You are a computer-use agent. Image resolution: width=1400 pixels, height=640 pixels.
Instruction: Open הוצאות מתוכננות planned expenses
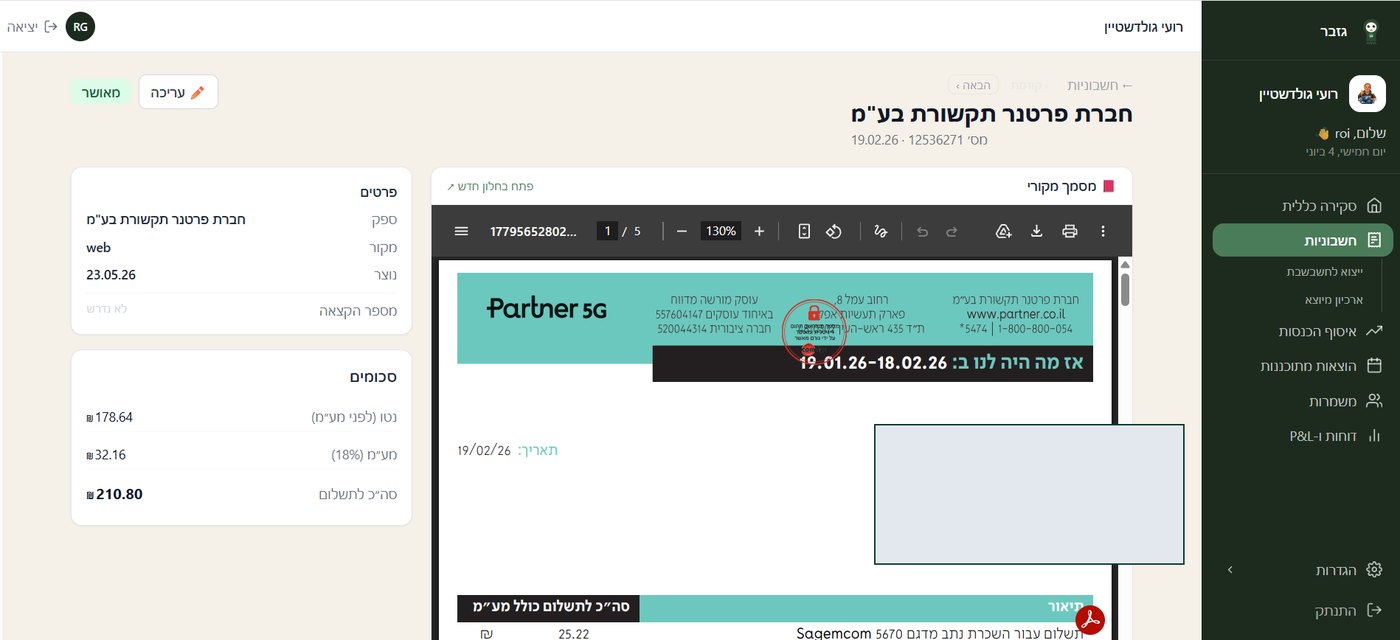point(1321,366)
